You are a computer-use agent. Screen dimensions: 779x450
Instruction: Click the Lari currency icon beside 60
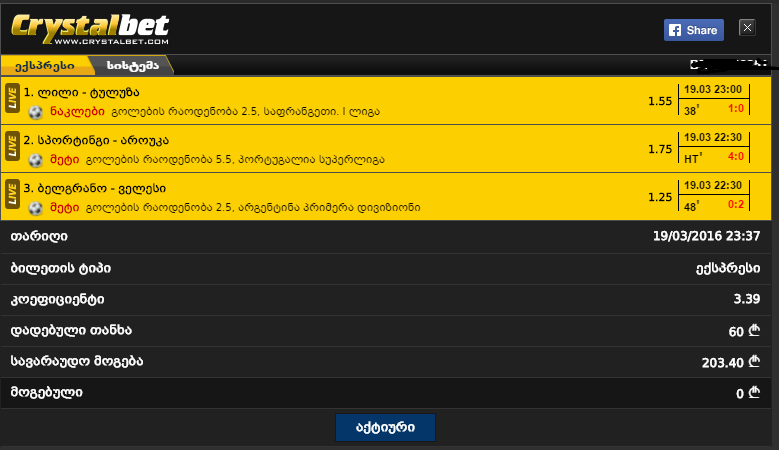[754, 331]
